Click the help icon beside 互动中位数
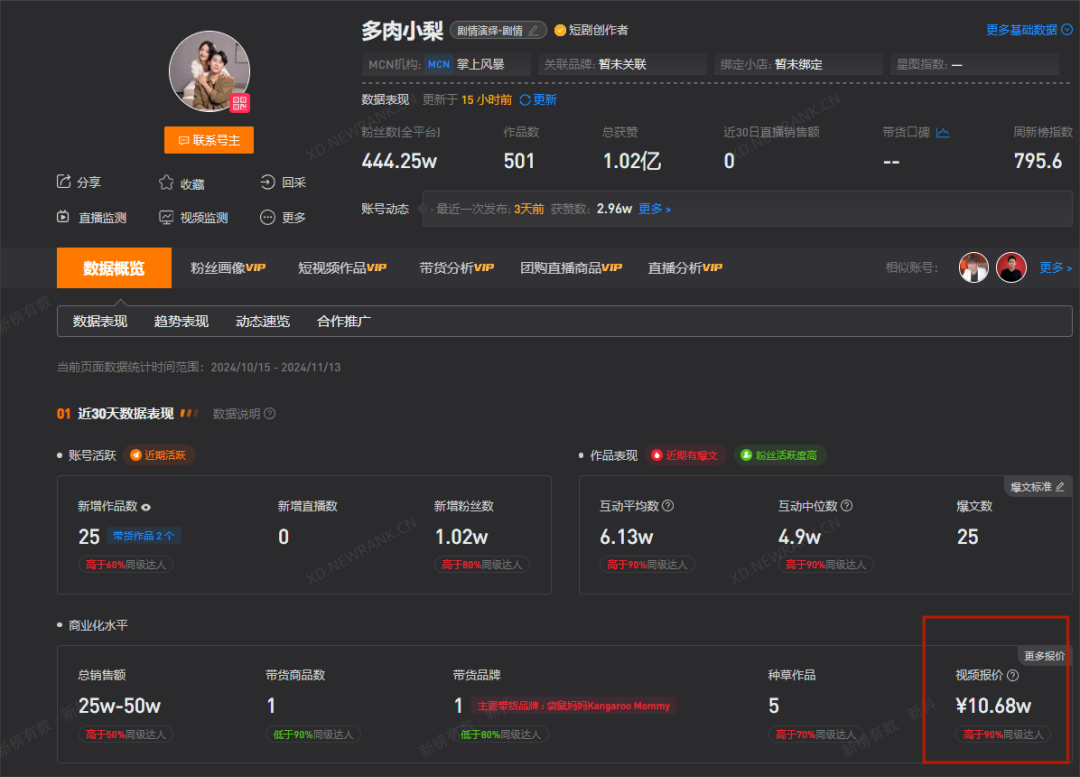 847,506
